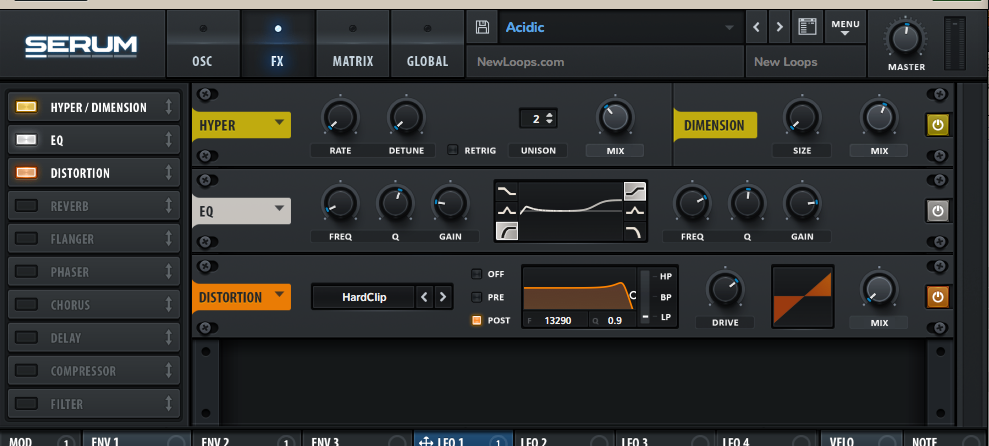
Task: Click the distortion filter type HP/BP/LP slider
Action: pyautogui.click(x=645, y=296)
